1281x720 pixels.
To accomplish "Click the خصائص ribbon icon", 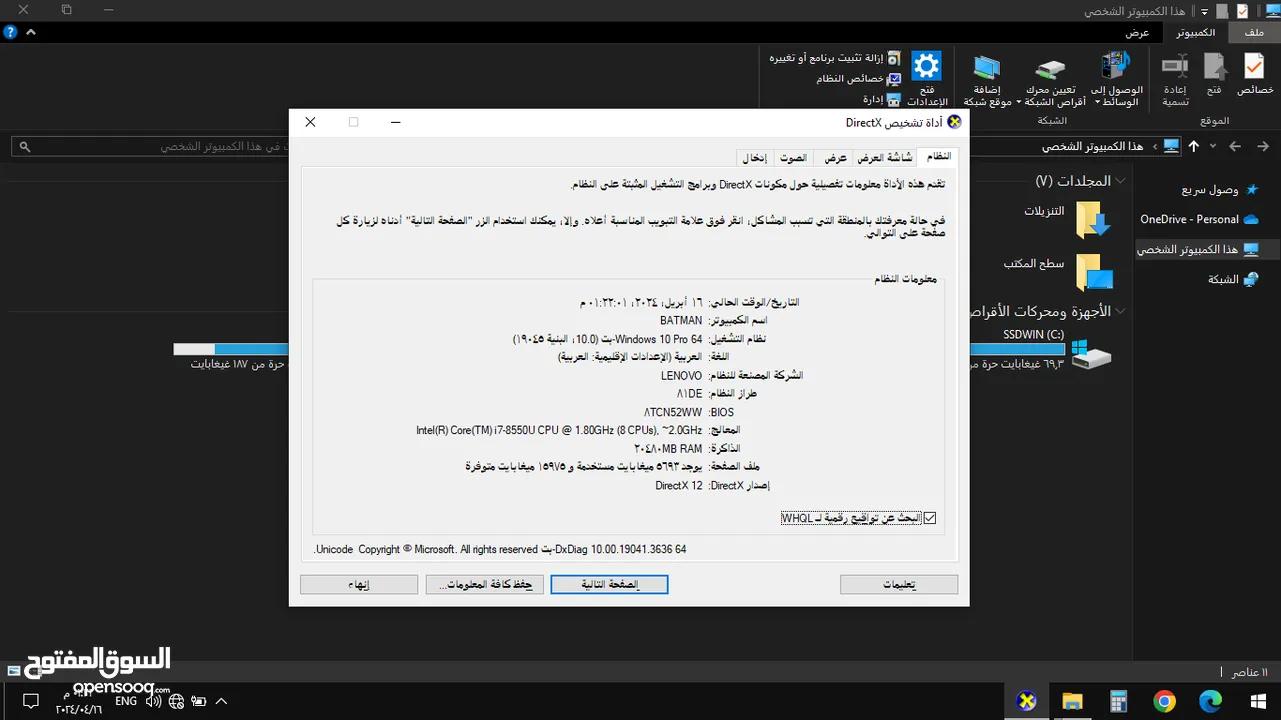I will click(1255, 75).
